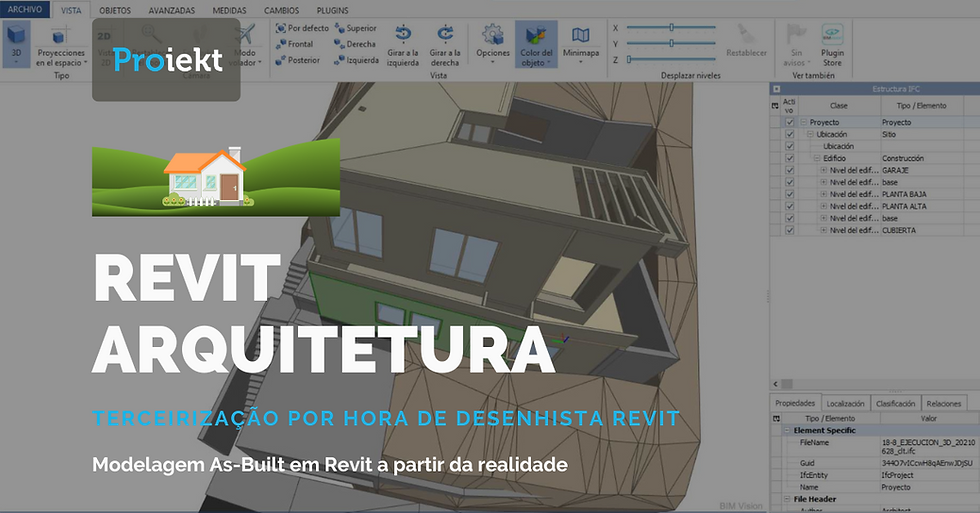Open the Sin avisos flag
Screen dimensions: 980x513
796,45
